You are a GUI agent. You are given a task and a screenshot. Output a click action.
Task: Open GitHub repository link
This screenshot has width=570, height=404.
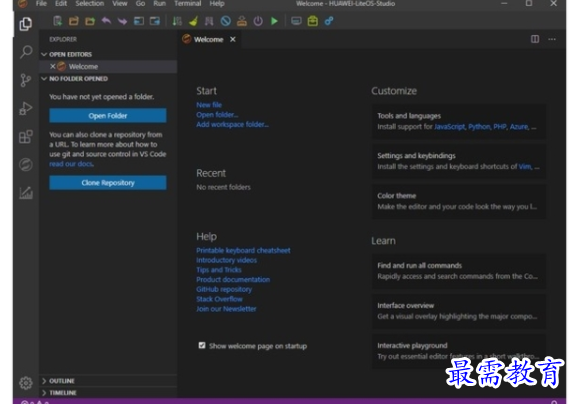point(224,289)
